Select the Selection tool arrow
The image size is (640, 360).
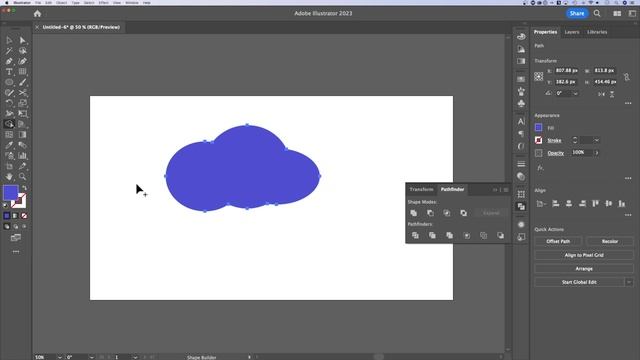(x=9, y=40)
